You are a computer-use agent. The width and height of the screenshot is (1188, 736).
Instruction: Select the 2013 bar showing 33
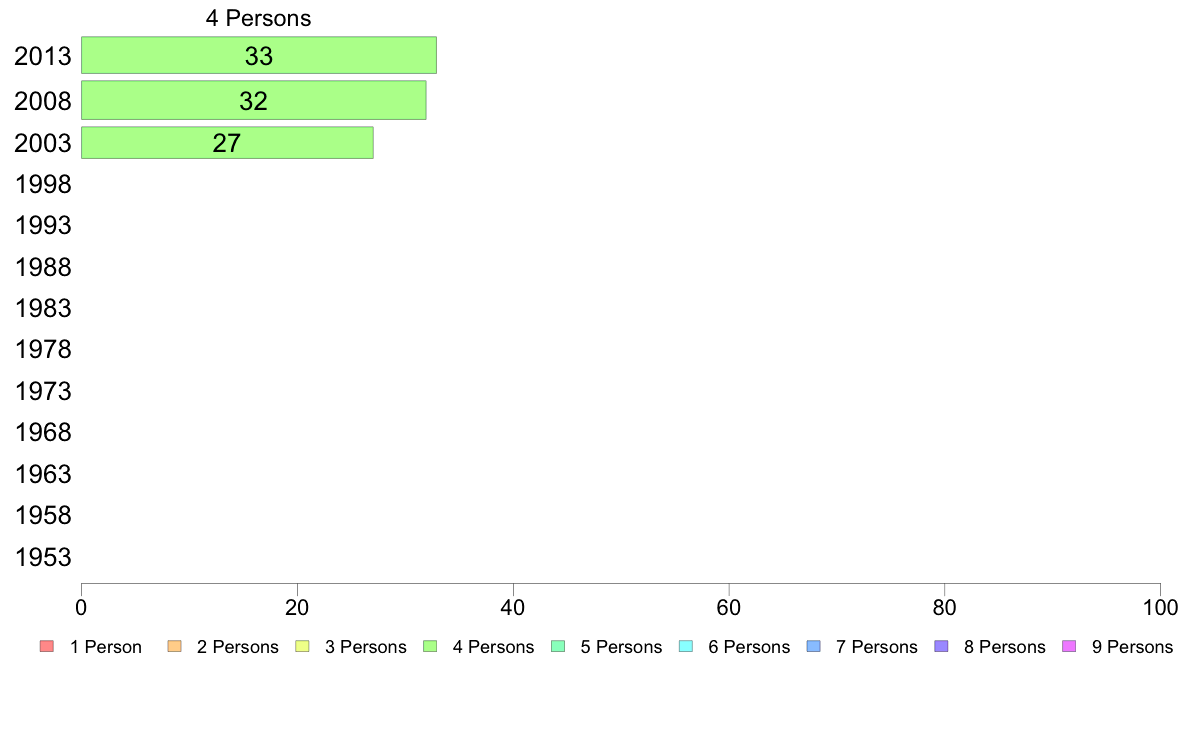coord(259,55)
